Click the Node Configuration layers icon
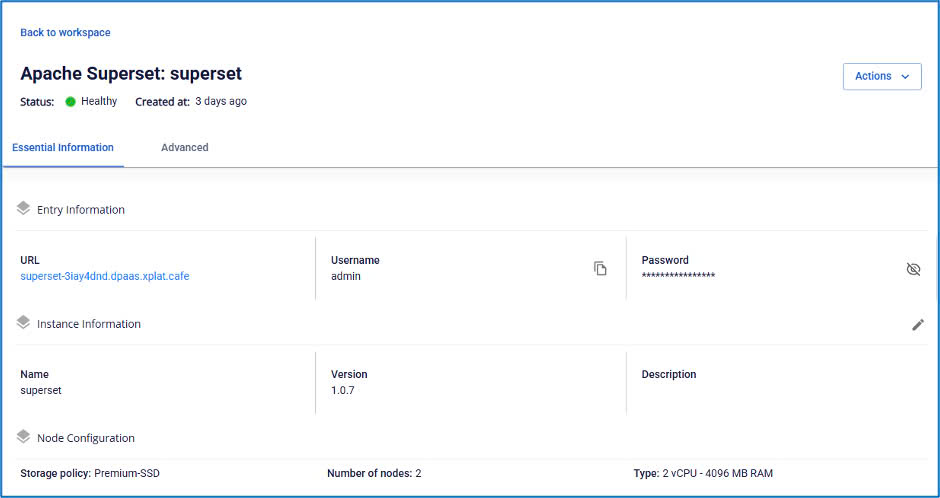 (23, 437)
